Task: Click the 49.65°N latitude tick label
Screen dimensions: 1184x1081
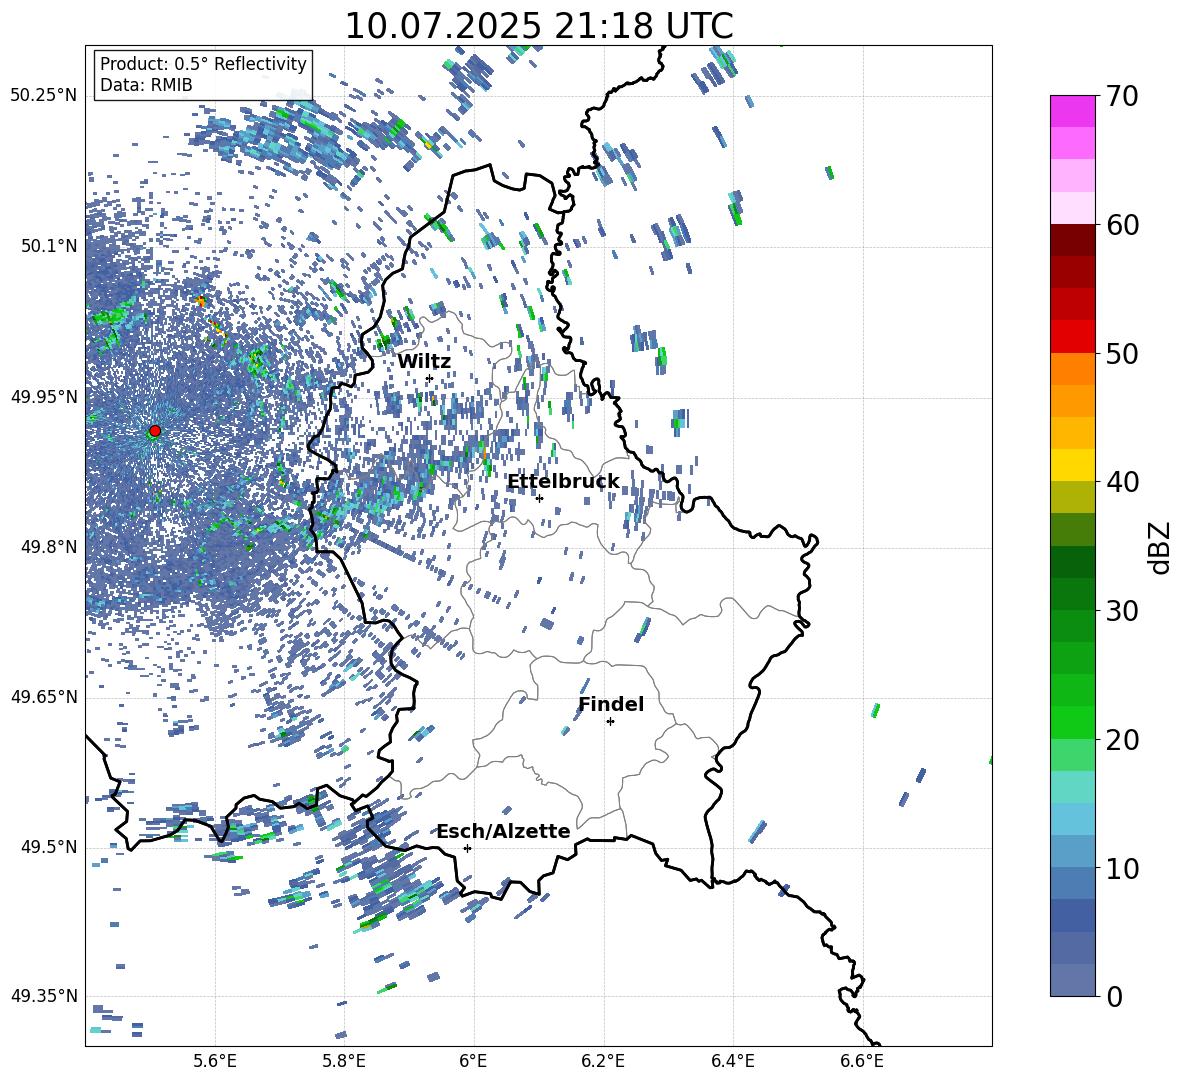Action: [x=44, y=697]
